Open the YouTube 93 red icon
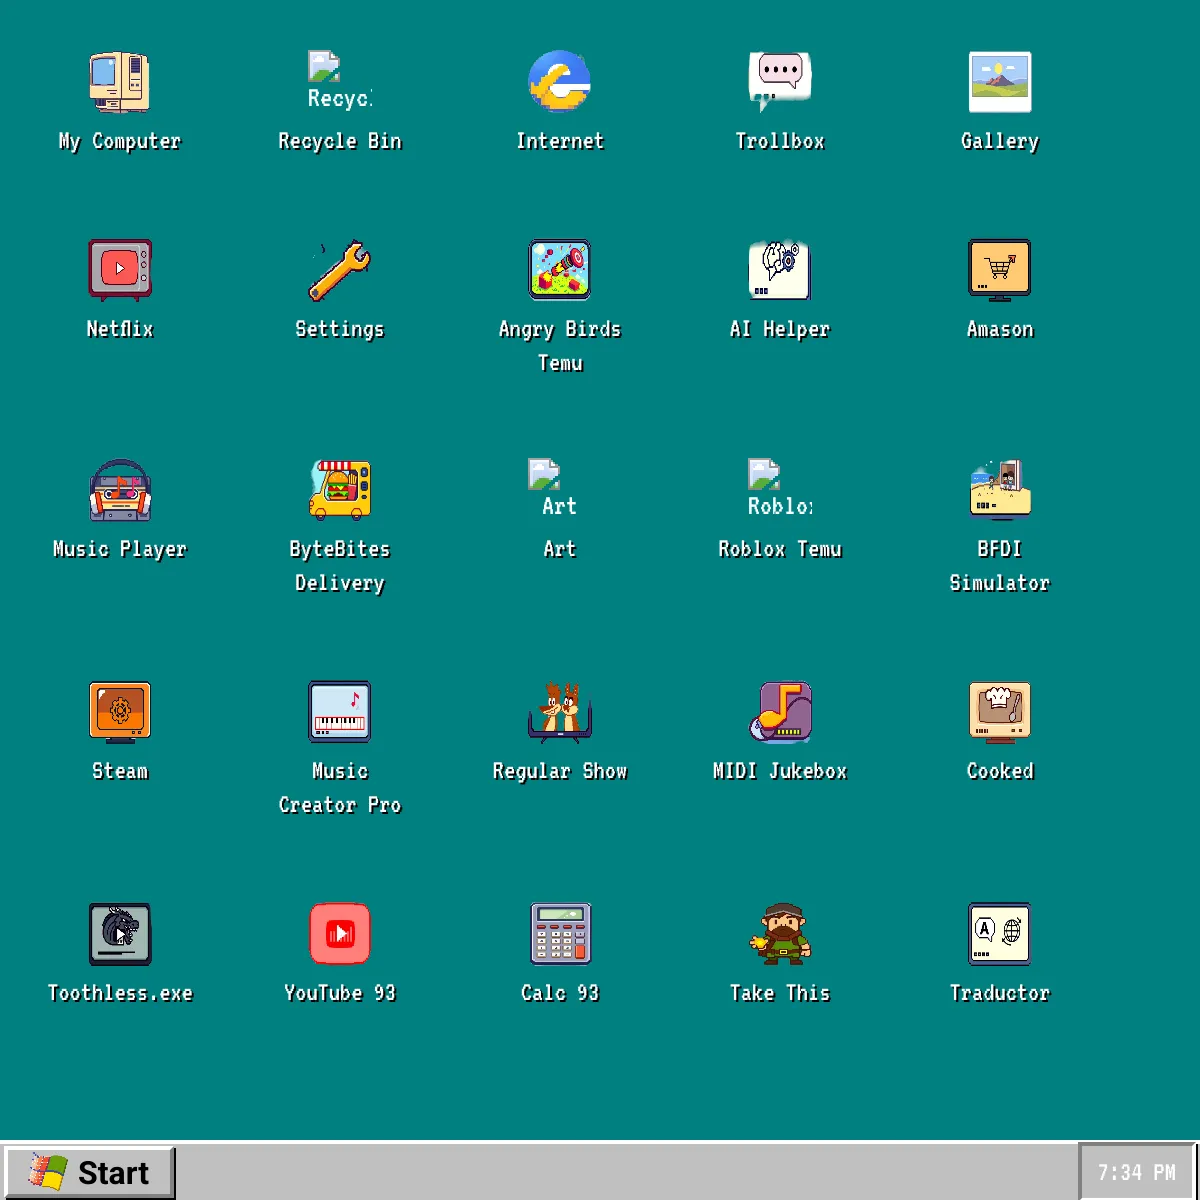The height and width of the screenshot is (1200, 1200). pos(340,934)
